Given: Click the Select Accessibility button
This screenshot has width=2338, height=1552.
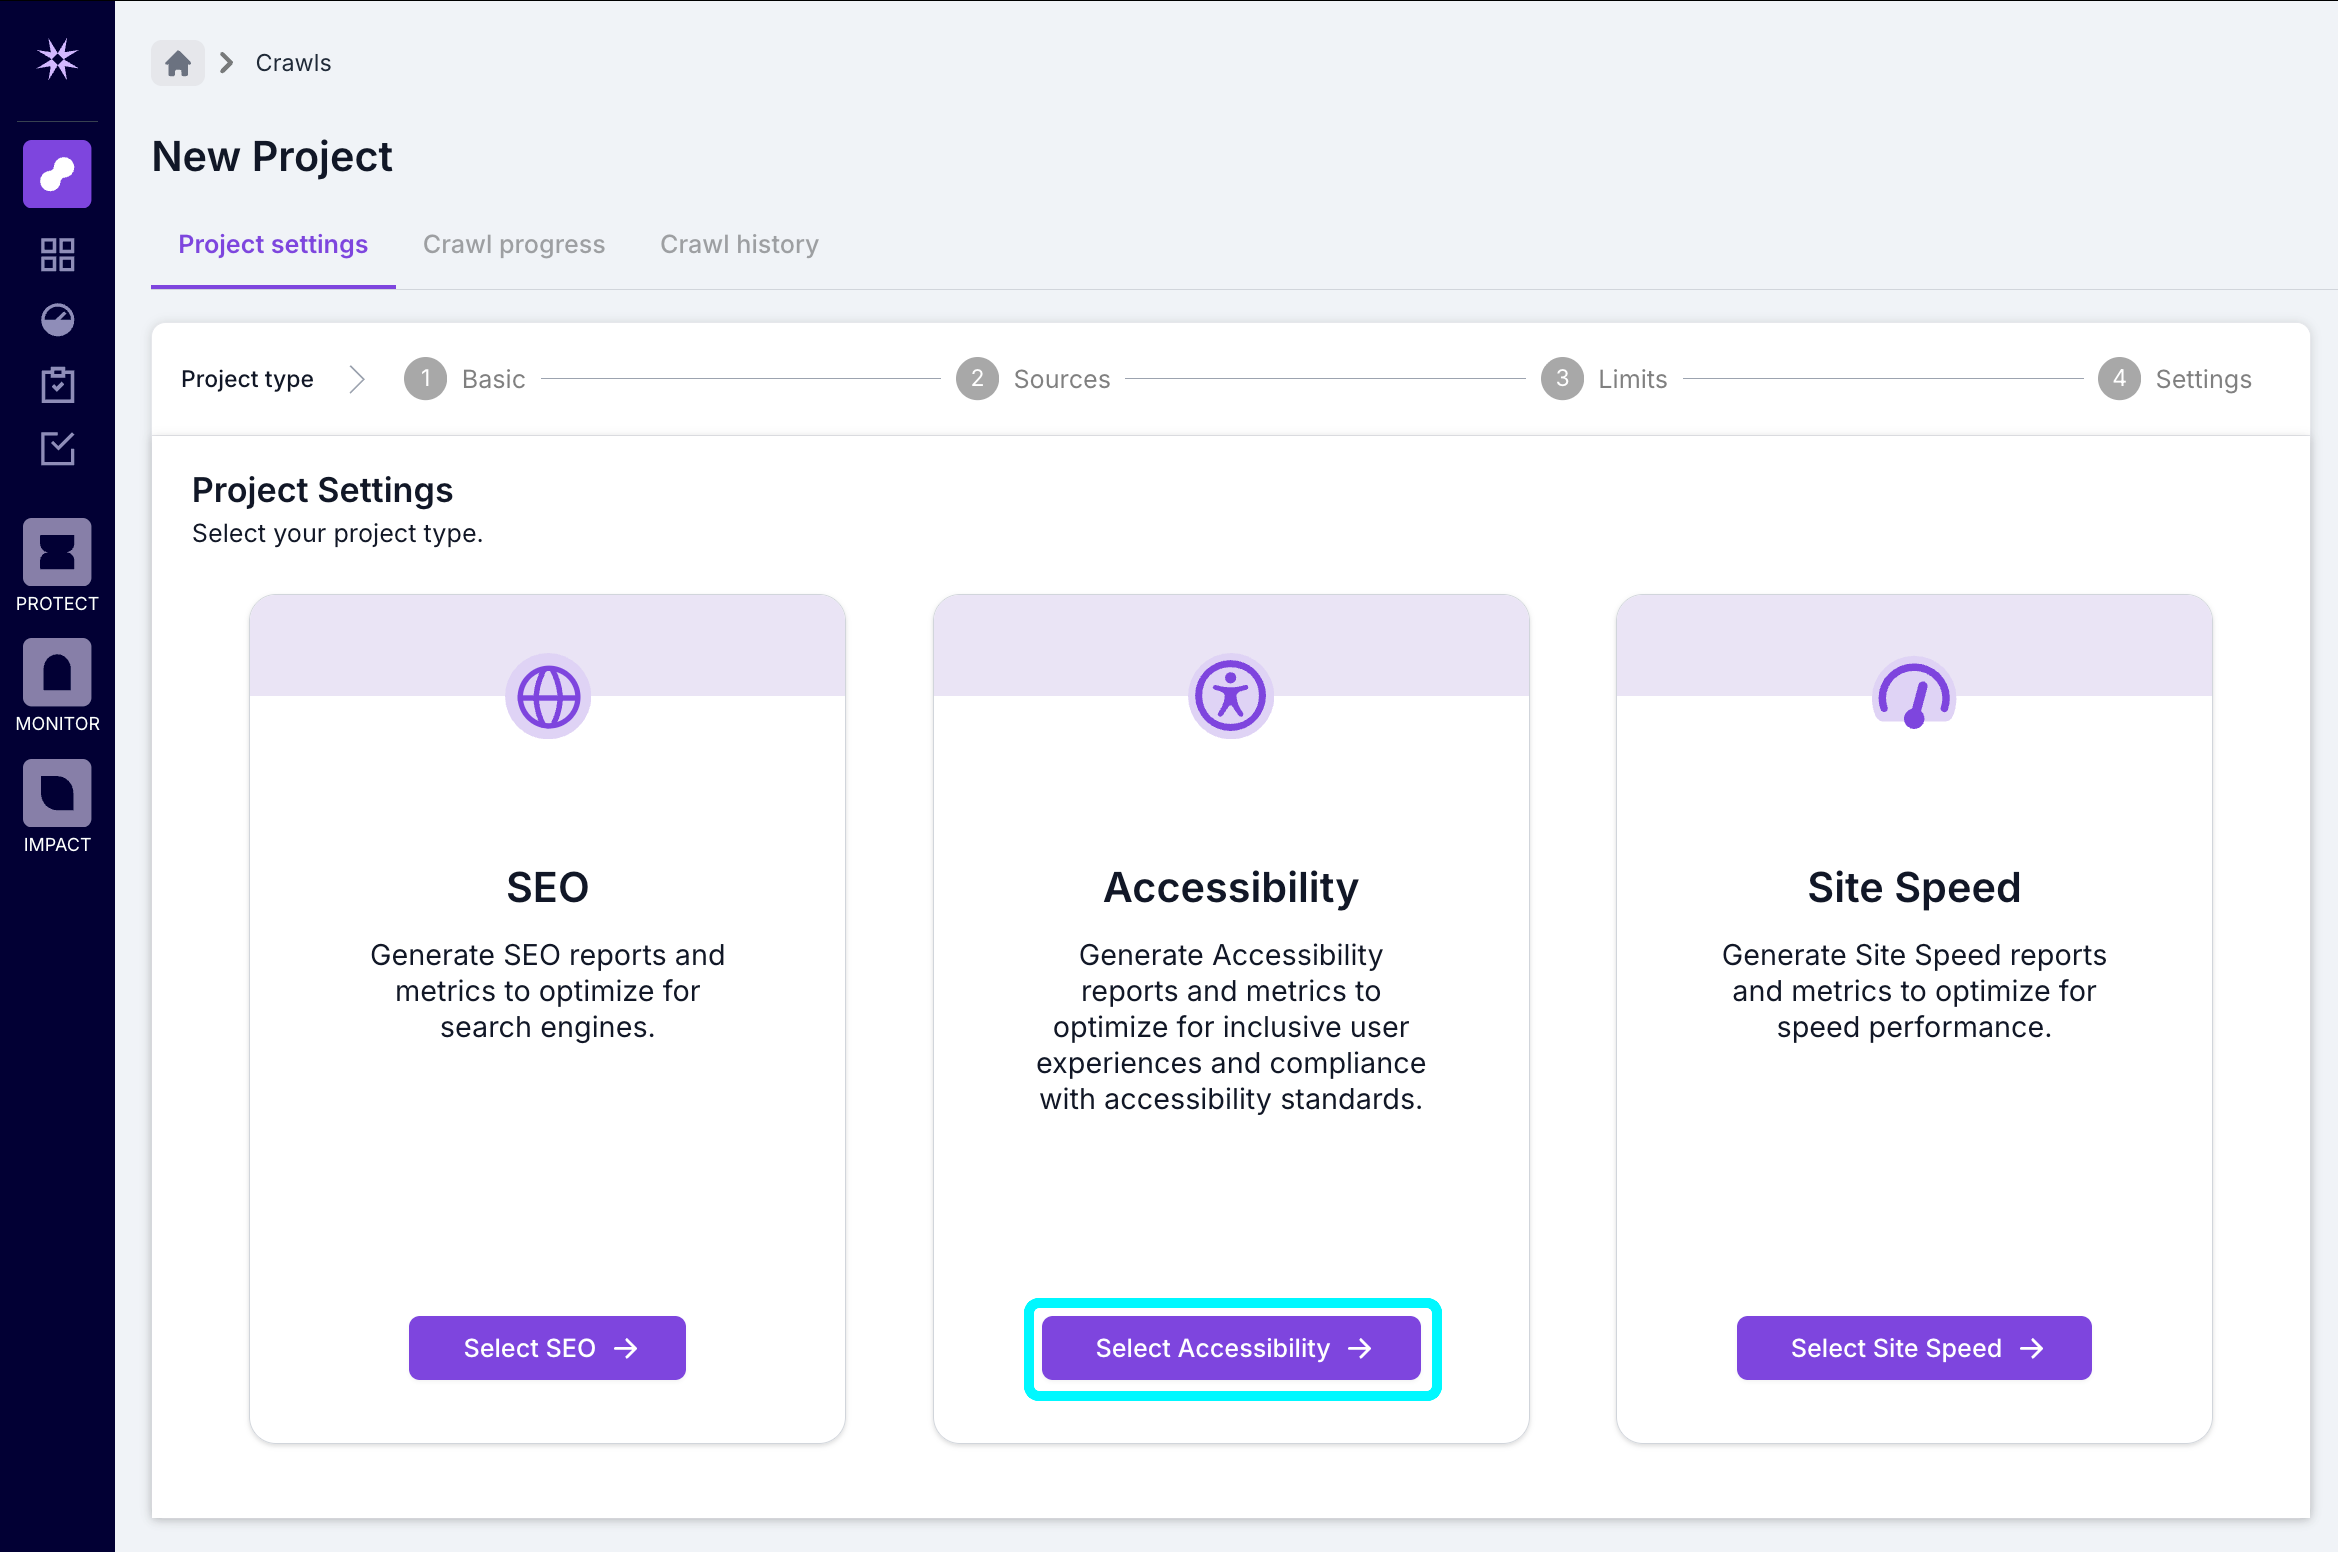Looking at the screenshot, I should coord(1231,1348).
